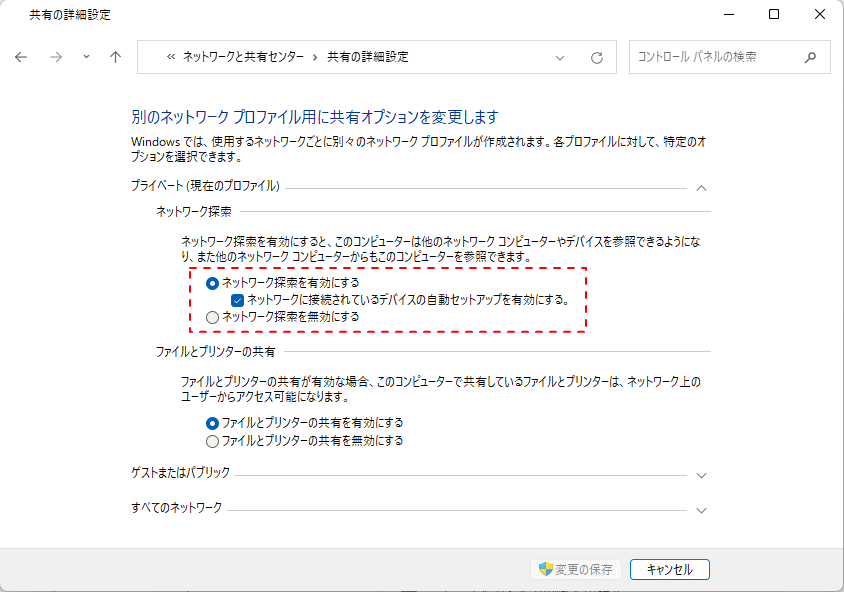
Task: Click the ゲストまたはパブリック heading text
Action: pyautogui.click(x=180, y=473)
